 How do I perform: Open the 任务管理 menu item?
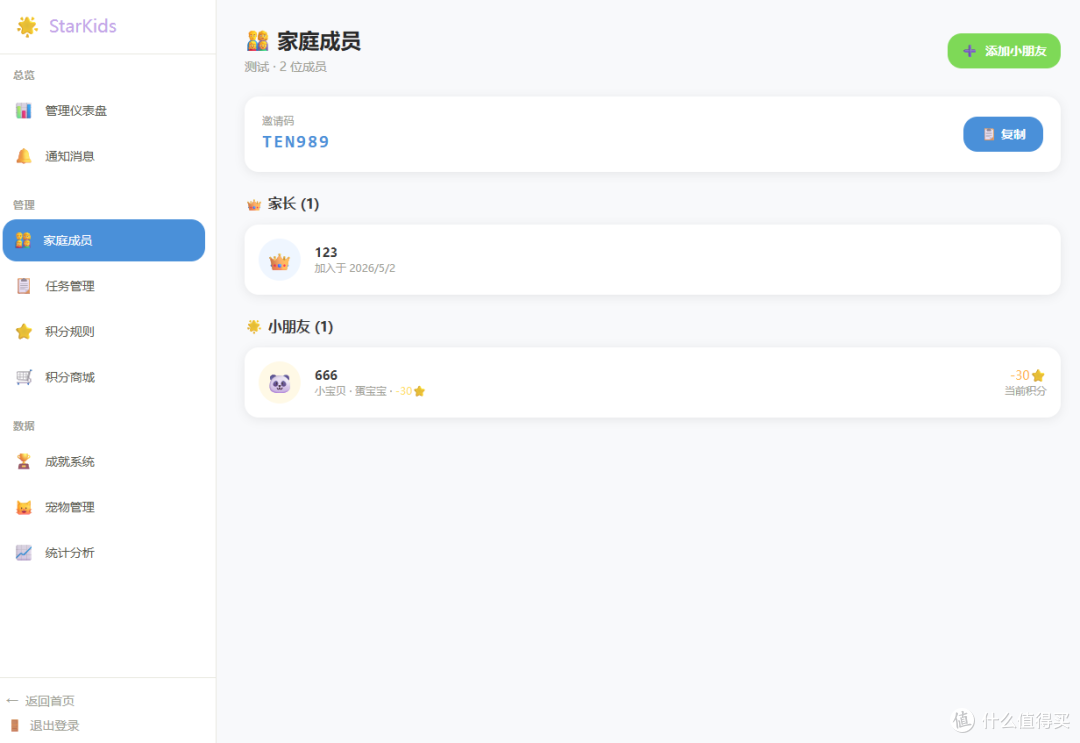tap(103, 286)
